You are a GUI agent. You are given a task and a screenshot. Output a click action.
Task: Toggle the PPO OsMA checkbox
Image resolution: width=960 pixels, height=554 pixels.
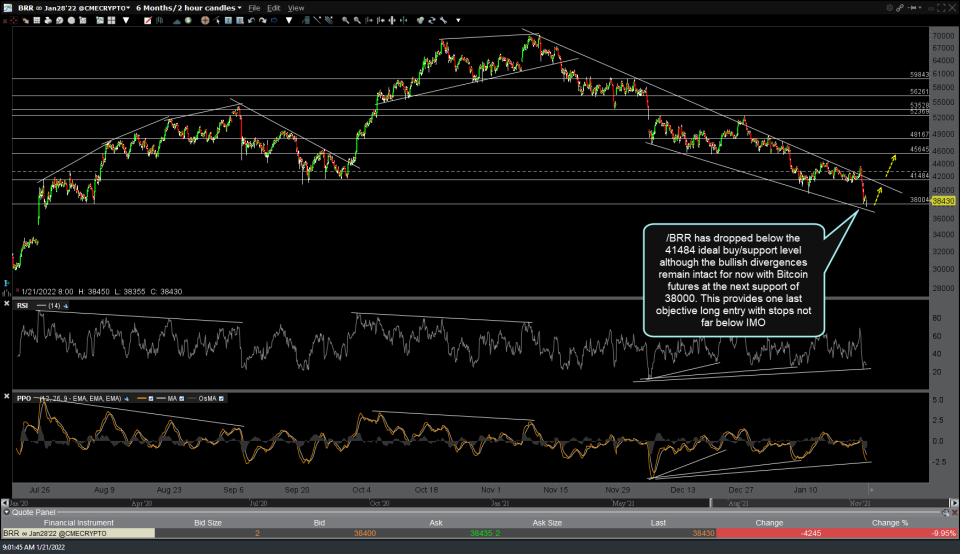(221, 399)
